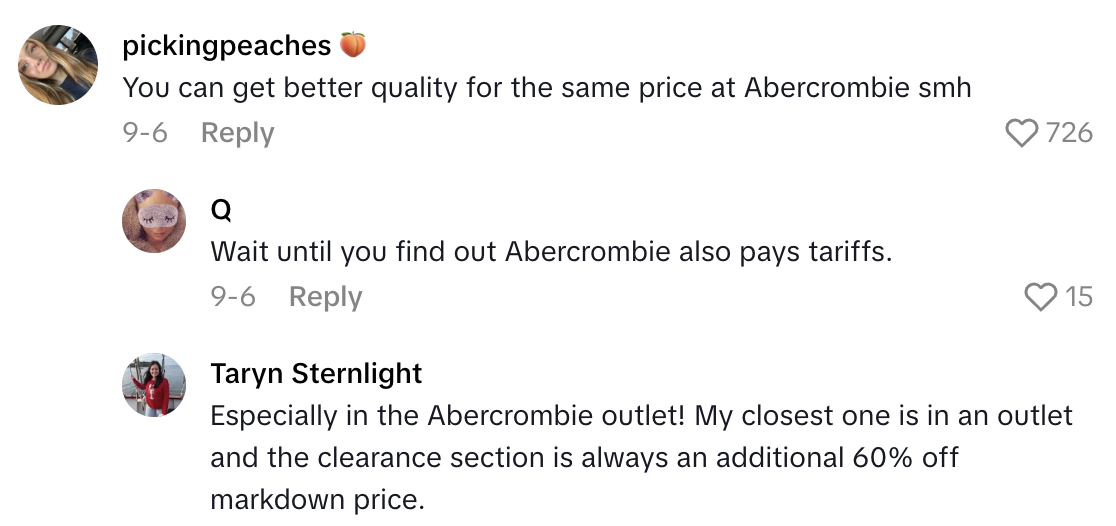Like the pickingpeaches comment with the heart

click(1021, 133)
